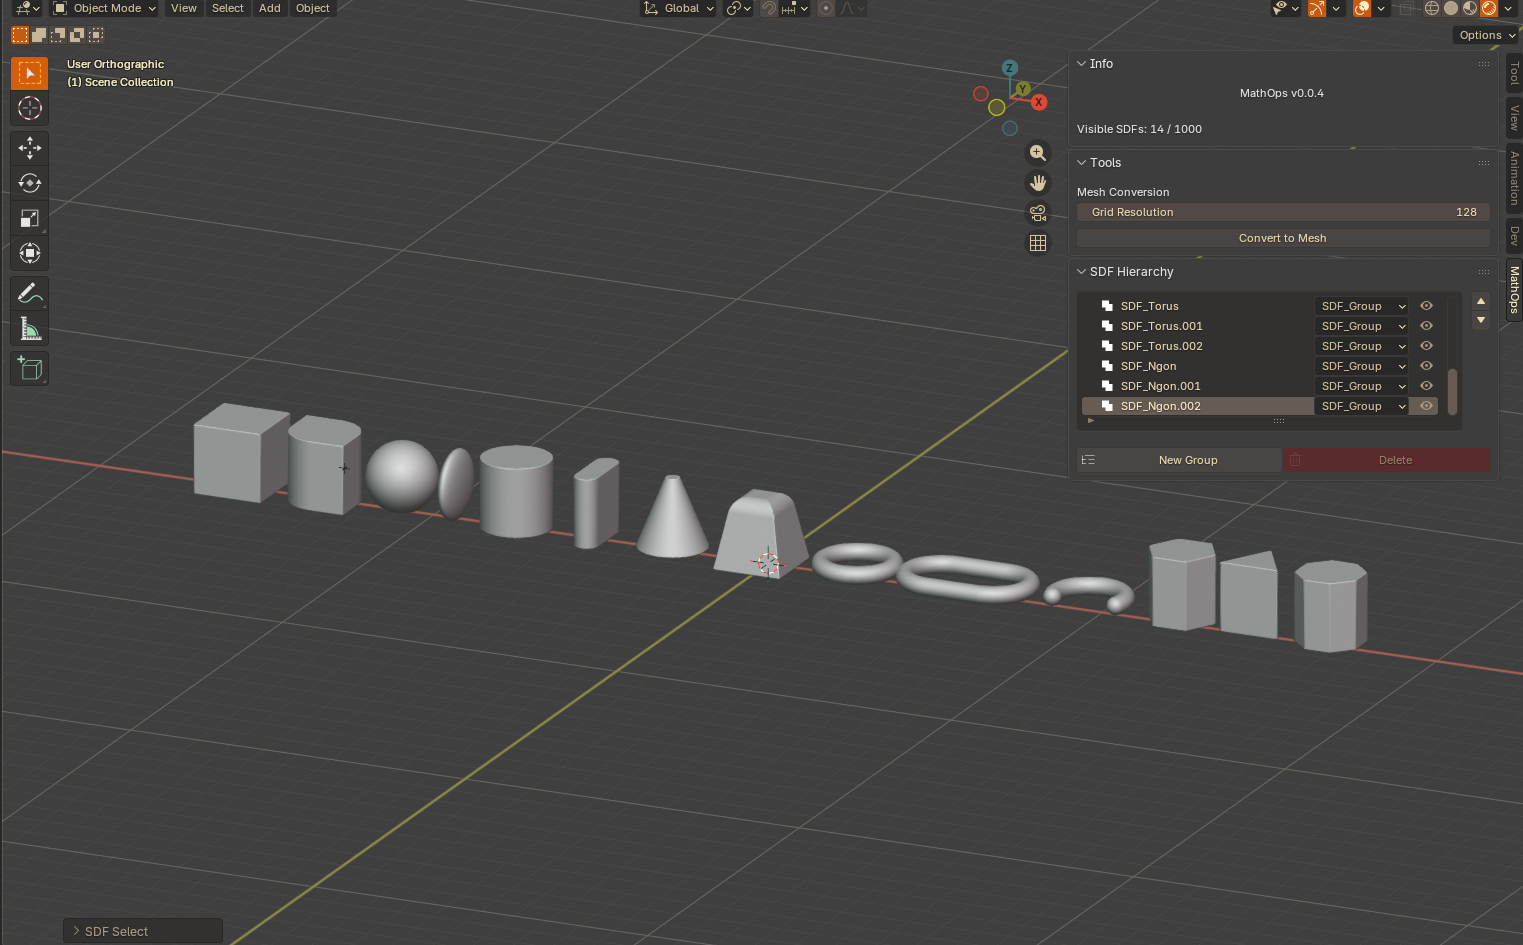
Task: Toggle visibility of SDF_Ngon.001
Action: coord(1427,386)
